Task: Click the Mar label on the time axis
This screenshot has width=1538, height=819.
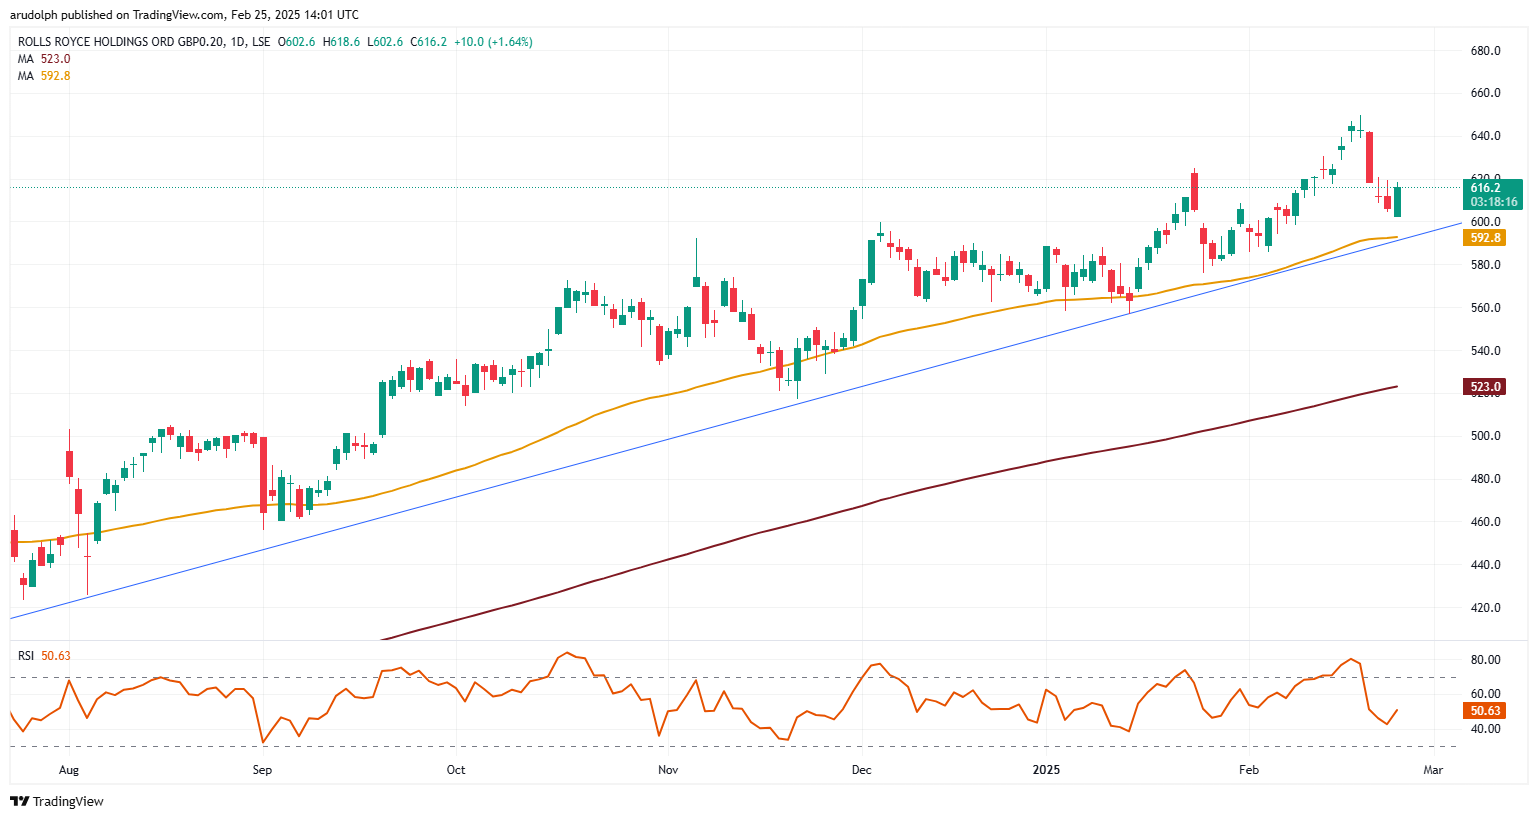Action: (1433, 770)
